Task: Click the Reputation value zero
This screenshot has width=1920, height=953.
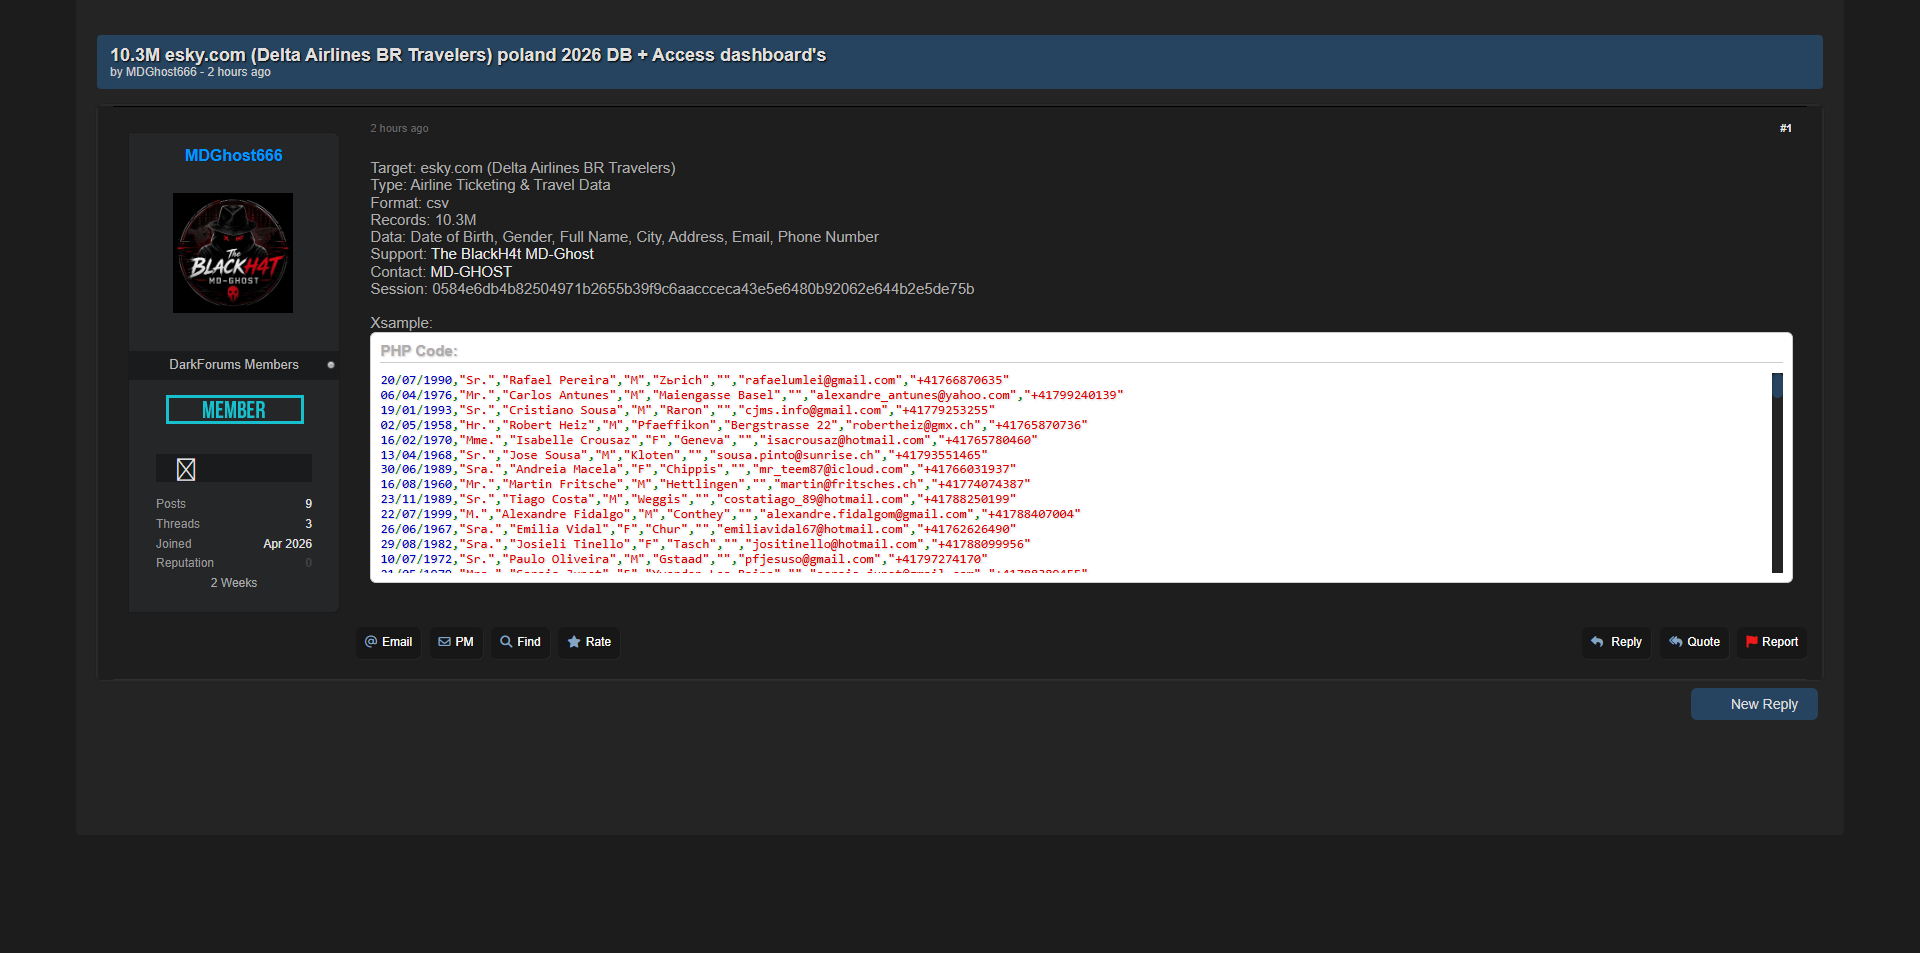Action: [x=308, y=563]
